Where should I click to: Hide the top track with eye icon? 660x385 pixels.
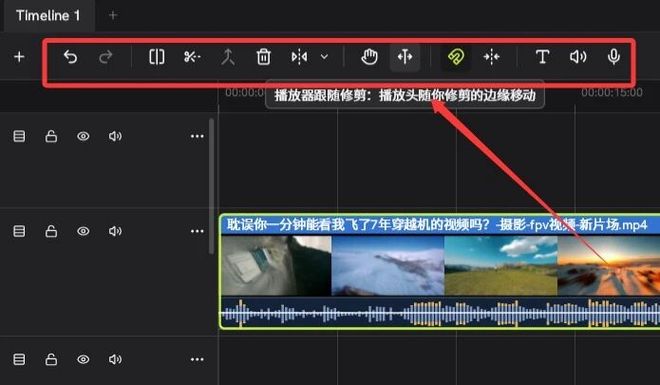tap(83, 136)
